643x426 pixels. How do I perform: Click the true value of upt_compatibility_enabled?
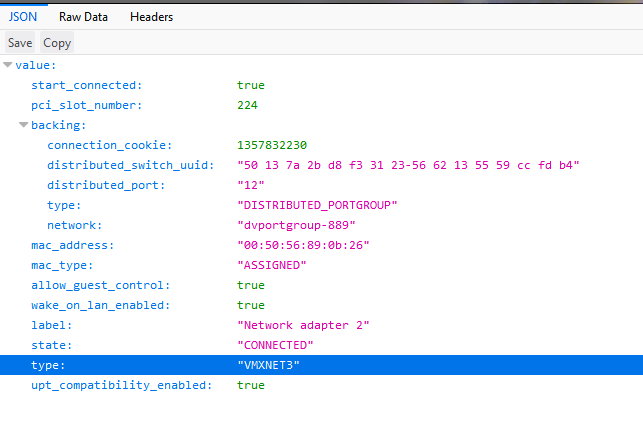pos(251,385)
